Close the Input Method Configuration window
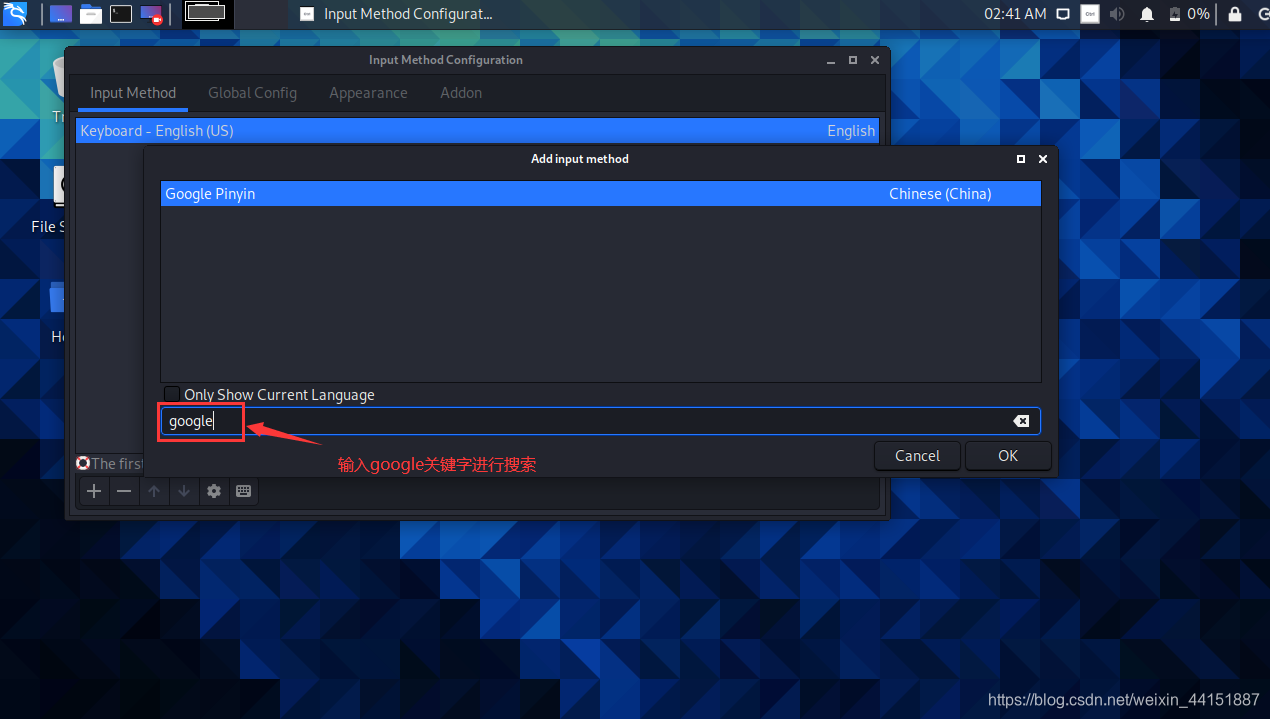This screenshot has width=1270, height=719. coord(875,60)
